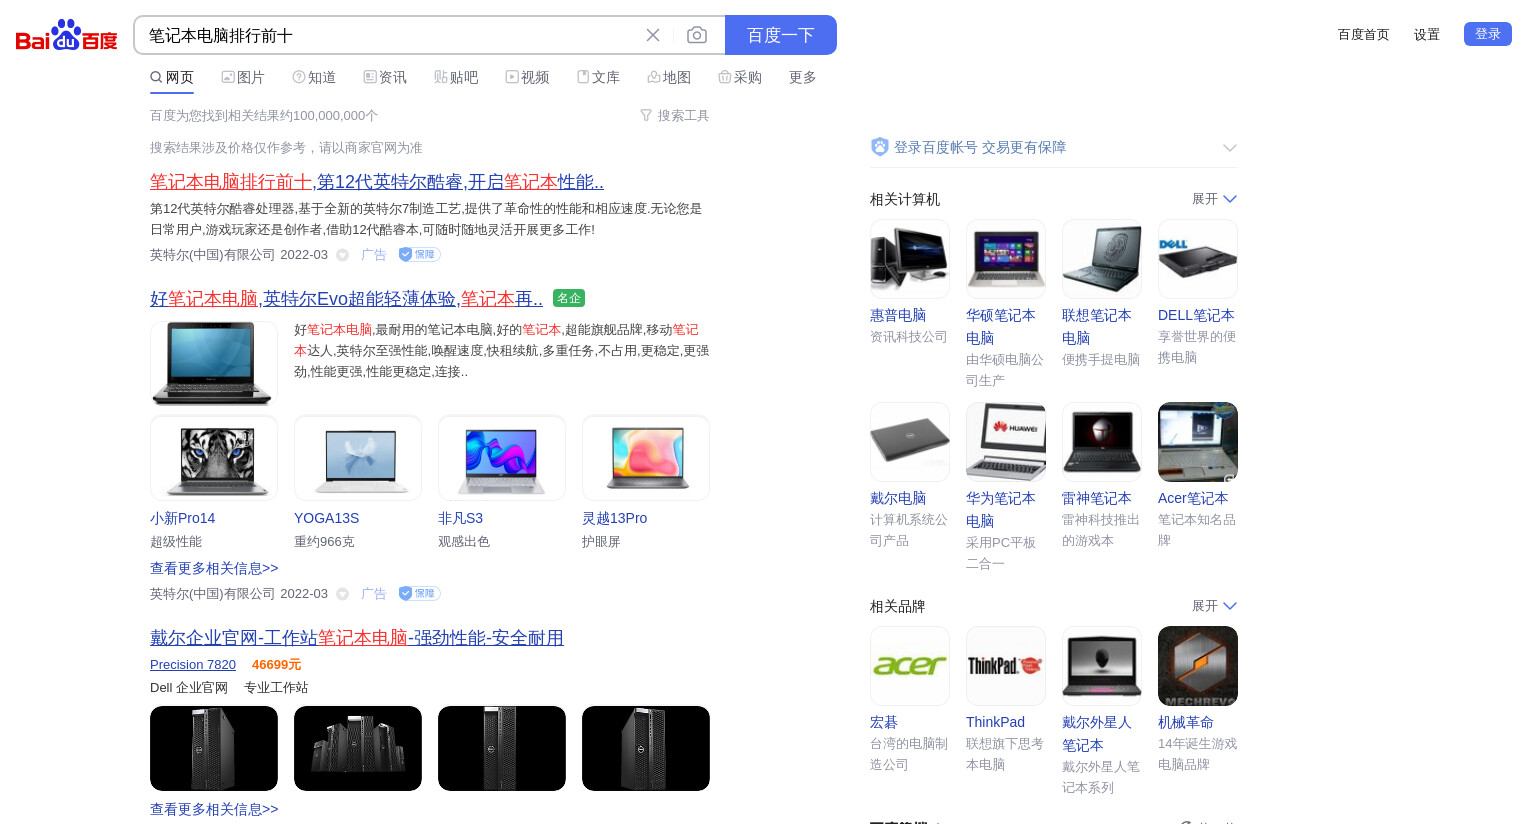Open the 更多 menu
The image size is (1536, 824).
[x=803, y=77]
